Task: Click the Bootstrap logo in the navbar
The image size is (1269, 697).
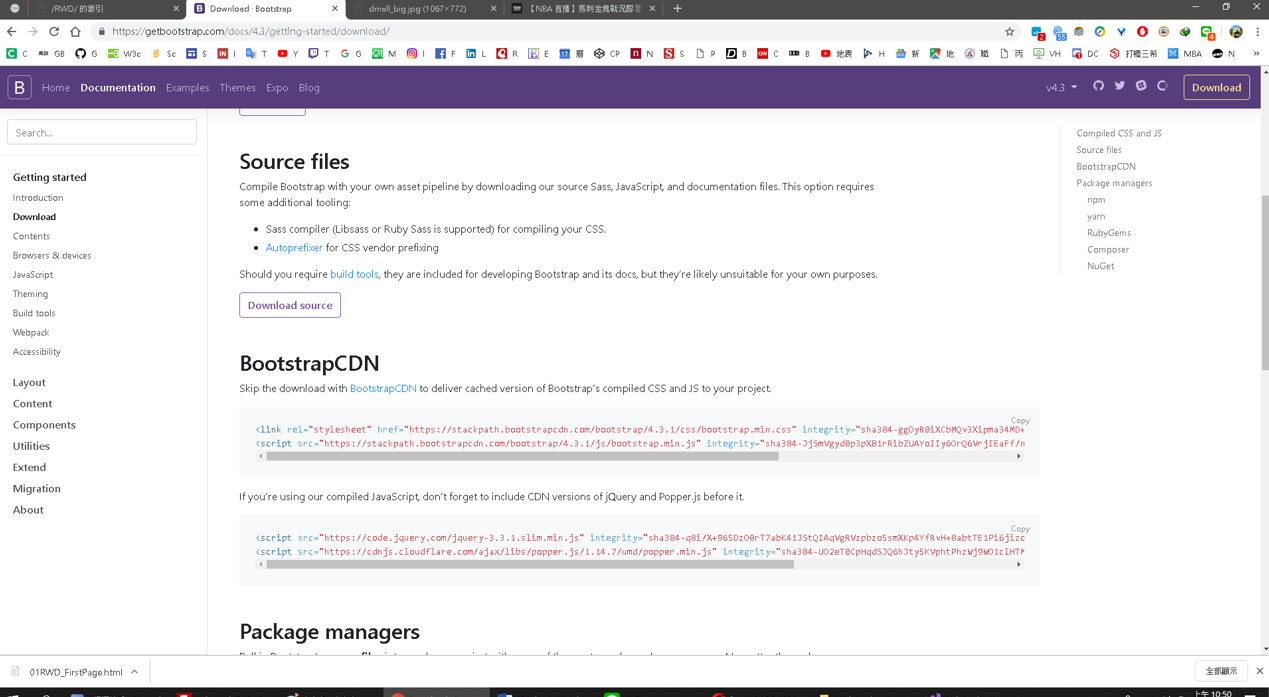Action: click(x=19, y=87)
